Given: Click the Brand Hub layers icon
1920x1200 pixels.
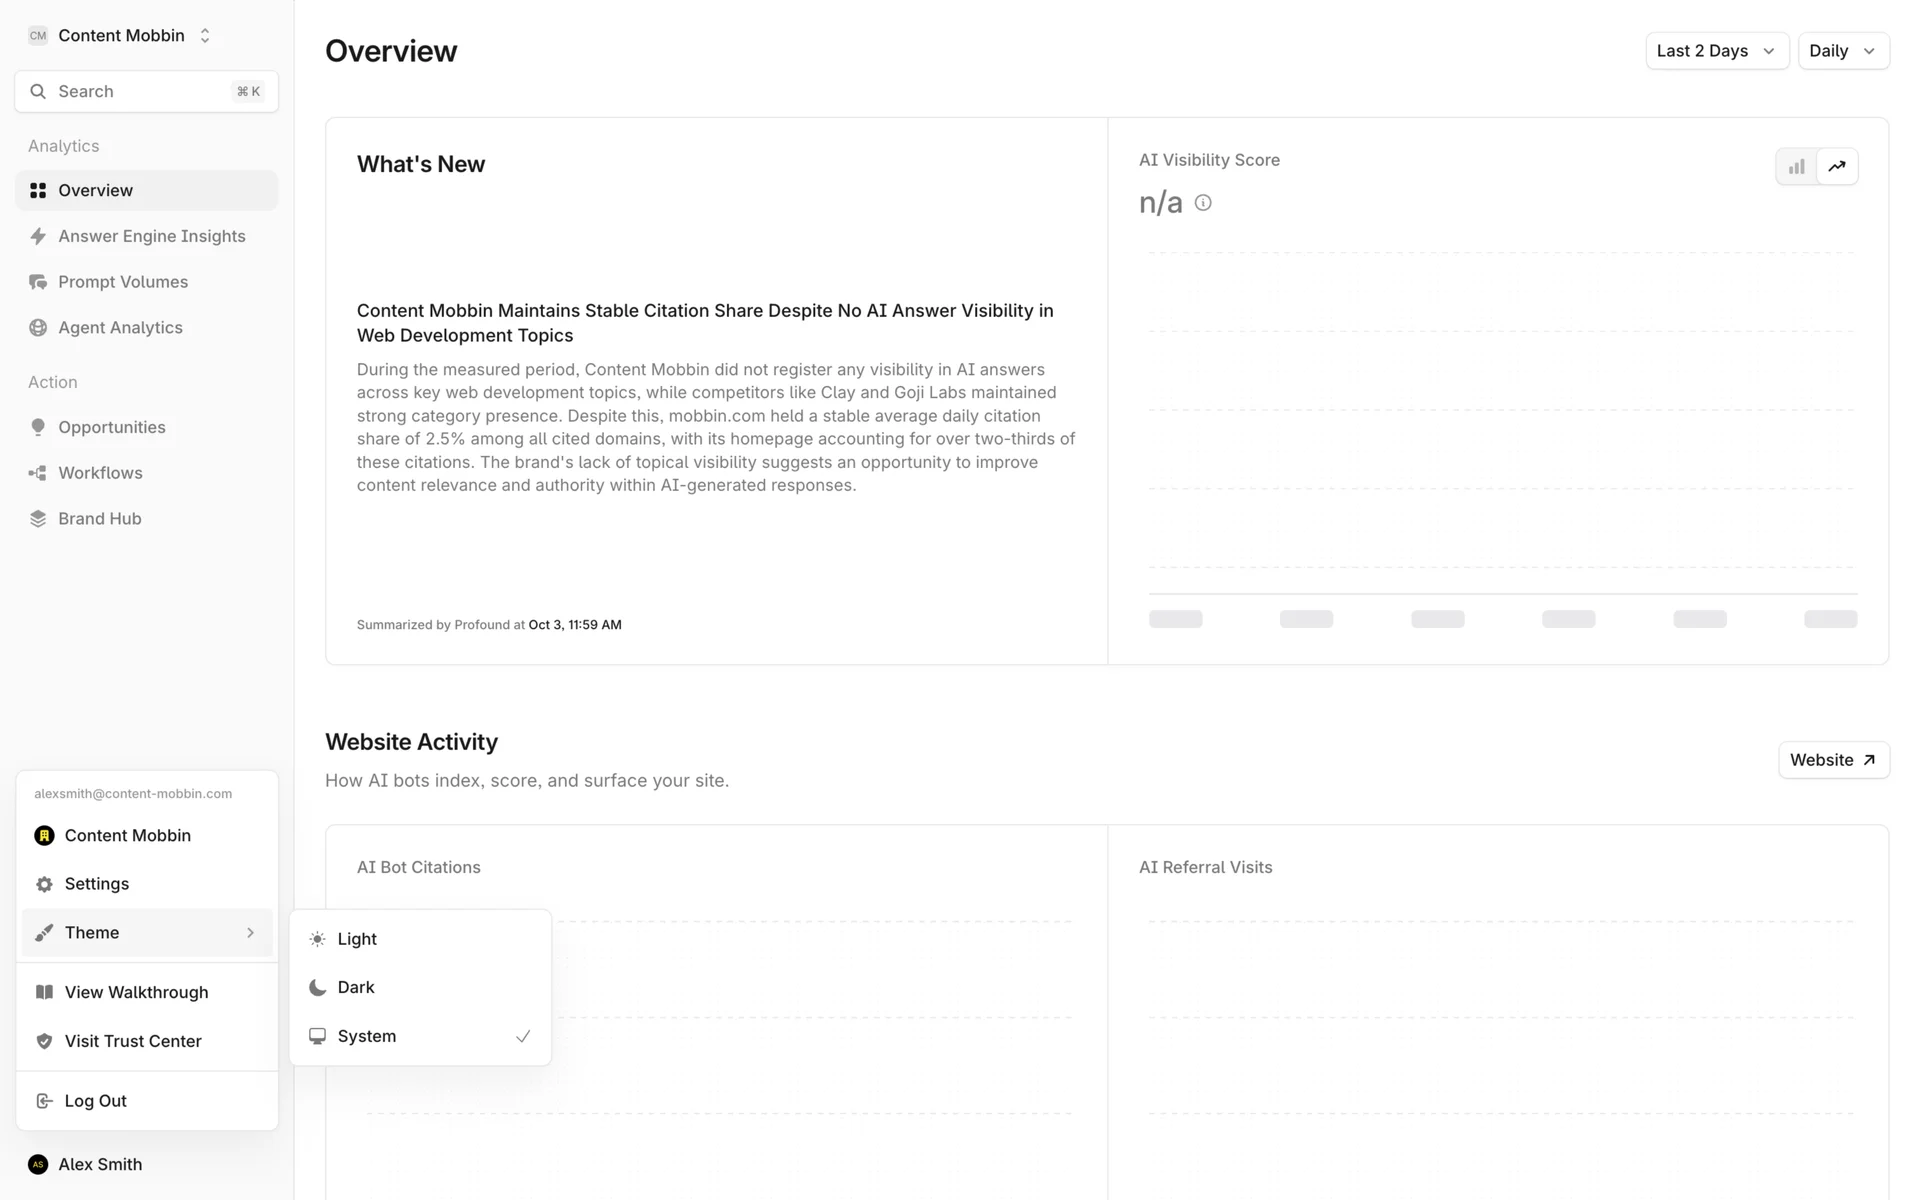Looking at the screenshot, I should point(38,519).
